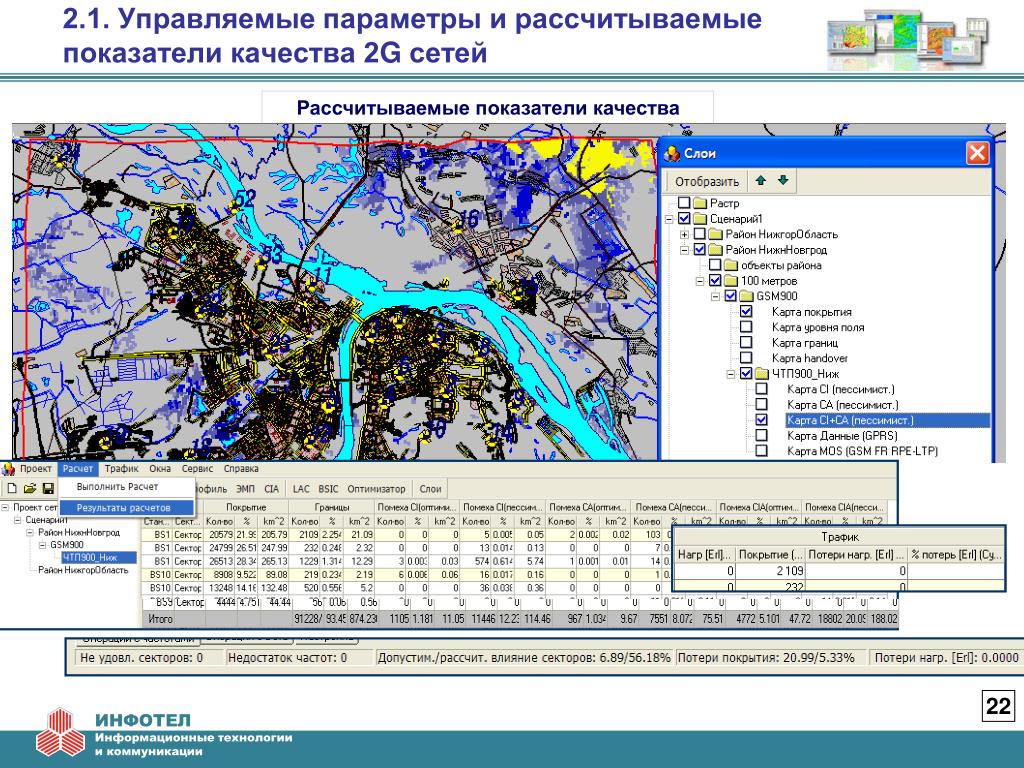Click the Район НижнНовгрод folder icon in Слои

point(716,249)
